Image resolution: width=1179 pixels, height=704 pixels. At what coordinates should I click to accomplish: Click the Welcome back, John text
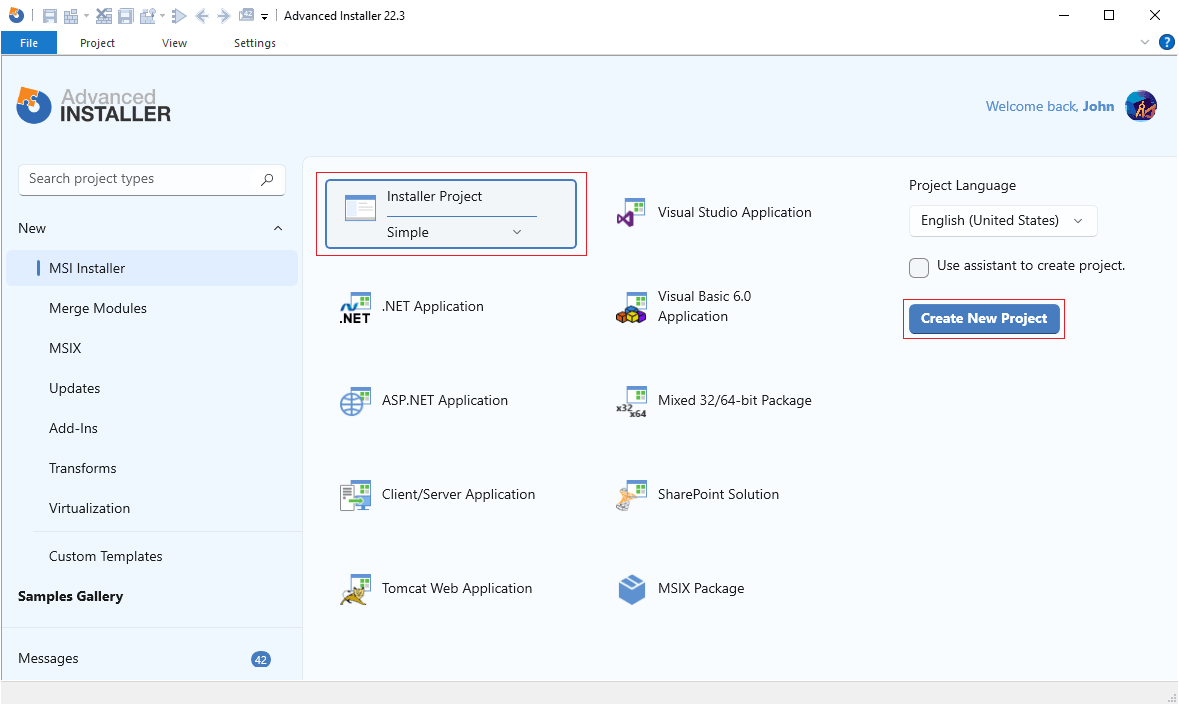click(1050, 106)
